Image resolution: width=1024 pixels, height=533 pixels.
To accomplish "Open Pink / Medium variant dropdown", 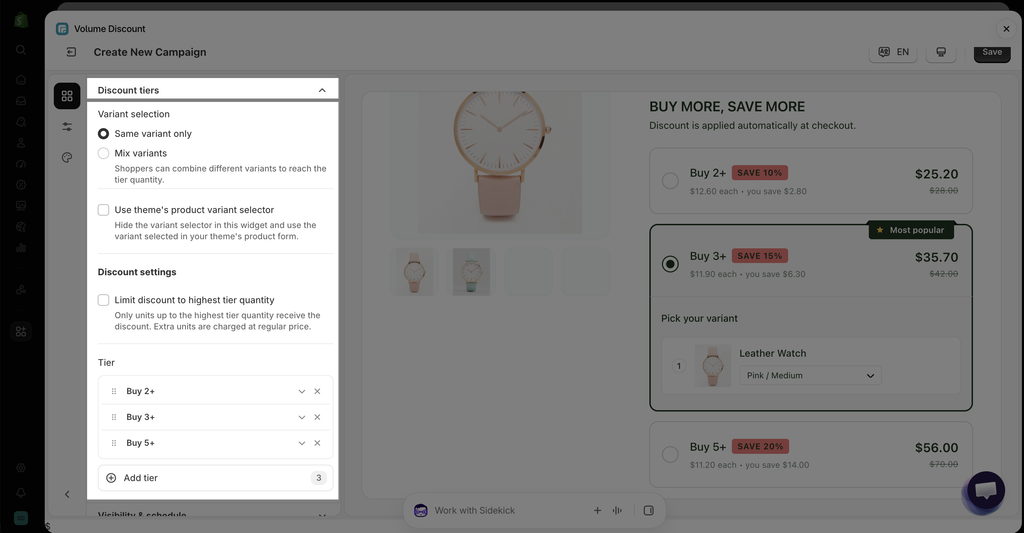I will (810, 376).
